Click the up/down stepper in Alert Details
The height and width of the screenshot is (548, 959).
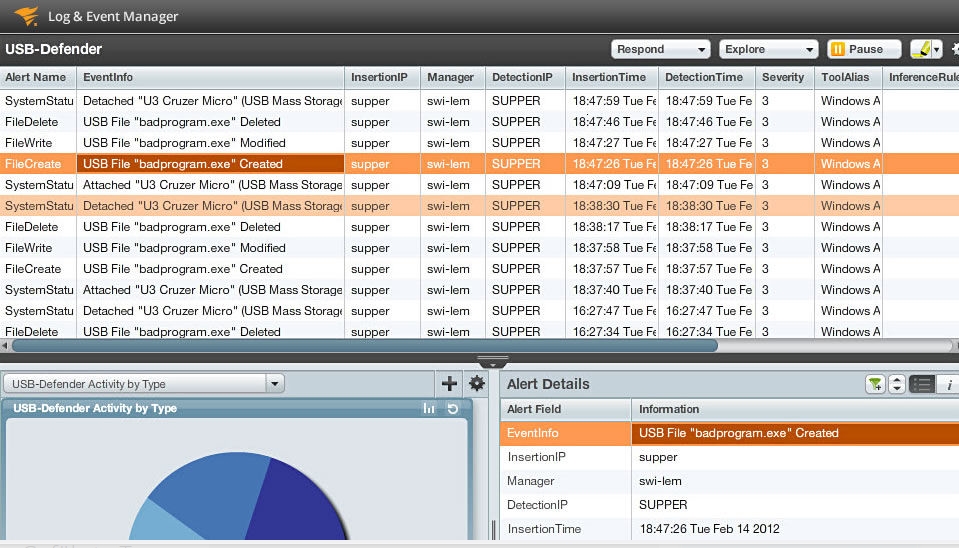[x=897, y=384]
